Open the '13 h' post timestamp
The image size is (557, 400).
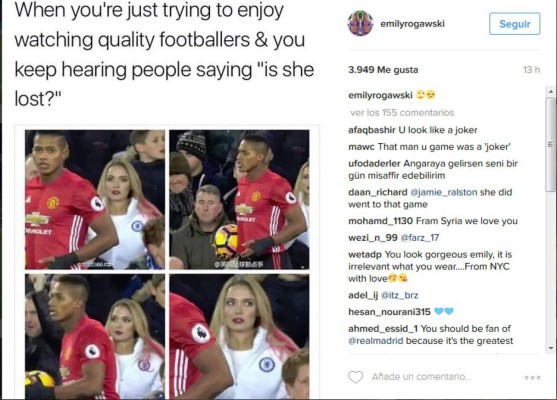(x=531, y=70)
